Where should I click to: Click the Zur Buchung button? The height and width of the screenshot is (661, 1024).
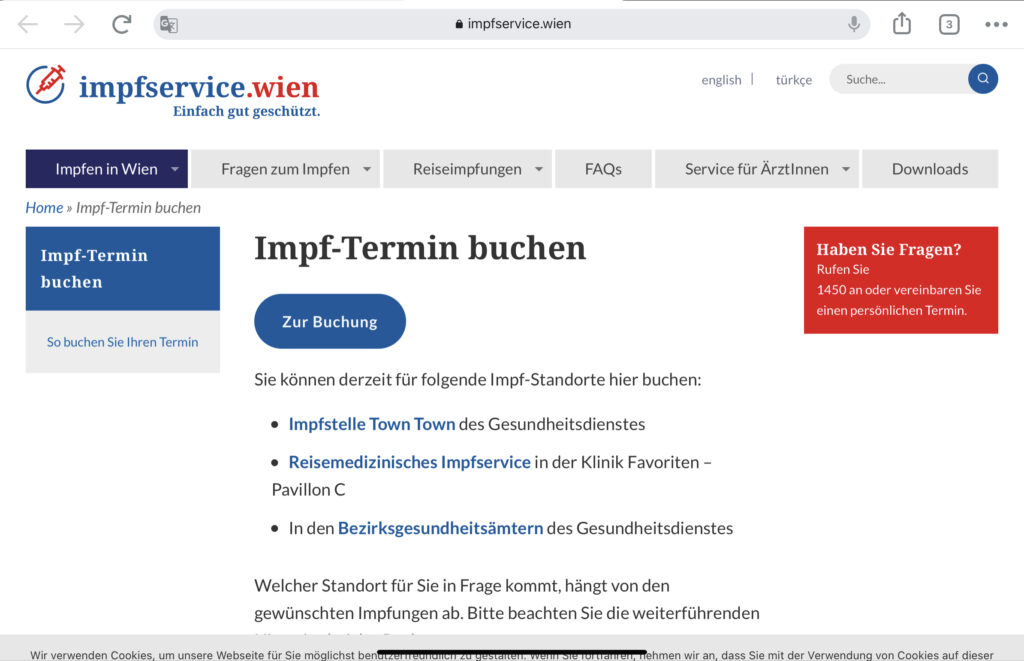pyautogui.click(x=330, y=321)
